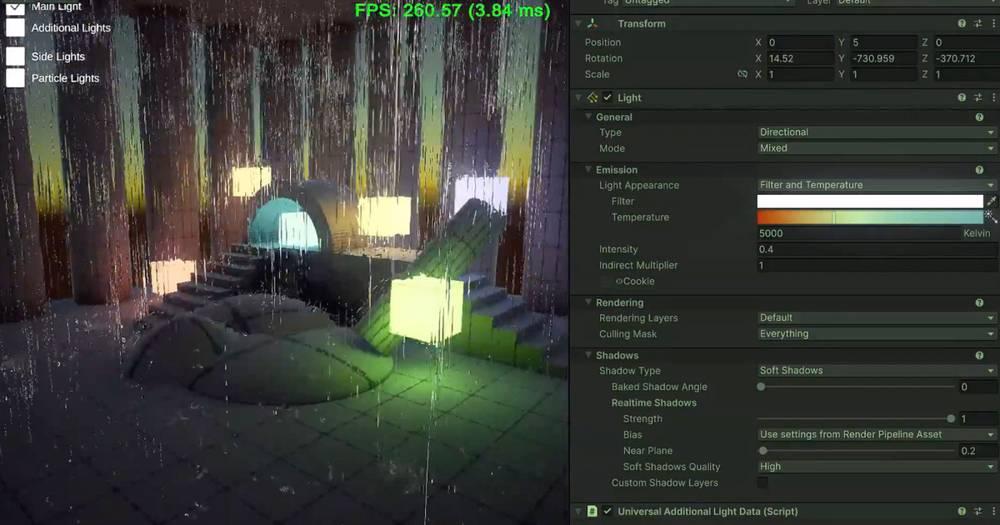Image resolution: width=1000 pixels, height=525 pixels.
Task: Click the Near Plane slider
Action: [856, 450]
